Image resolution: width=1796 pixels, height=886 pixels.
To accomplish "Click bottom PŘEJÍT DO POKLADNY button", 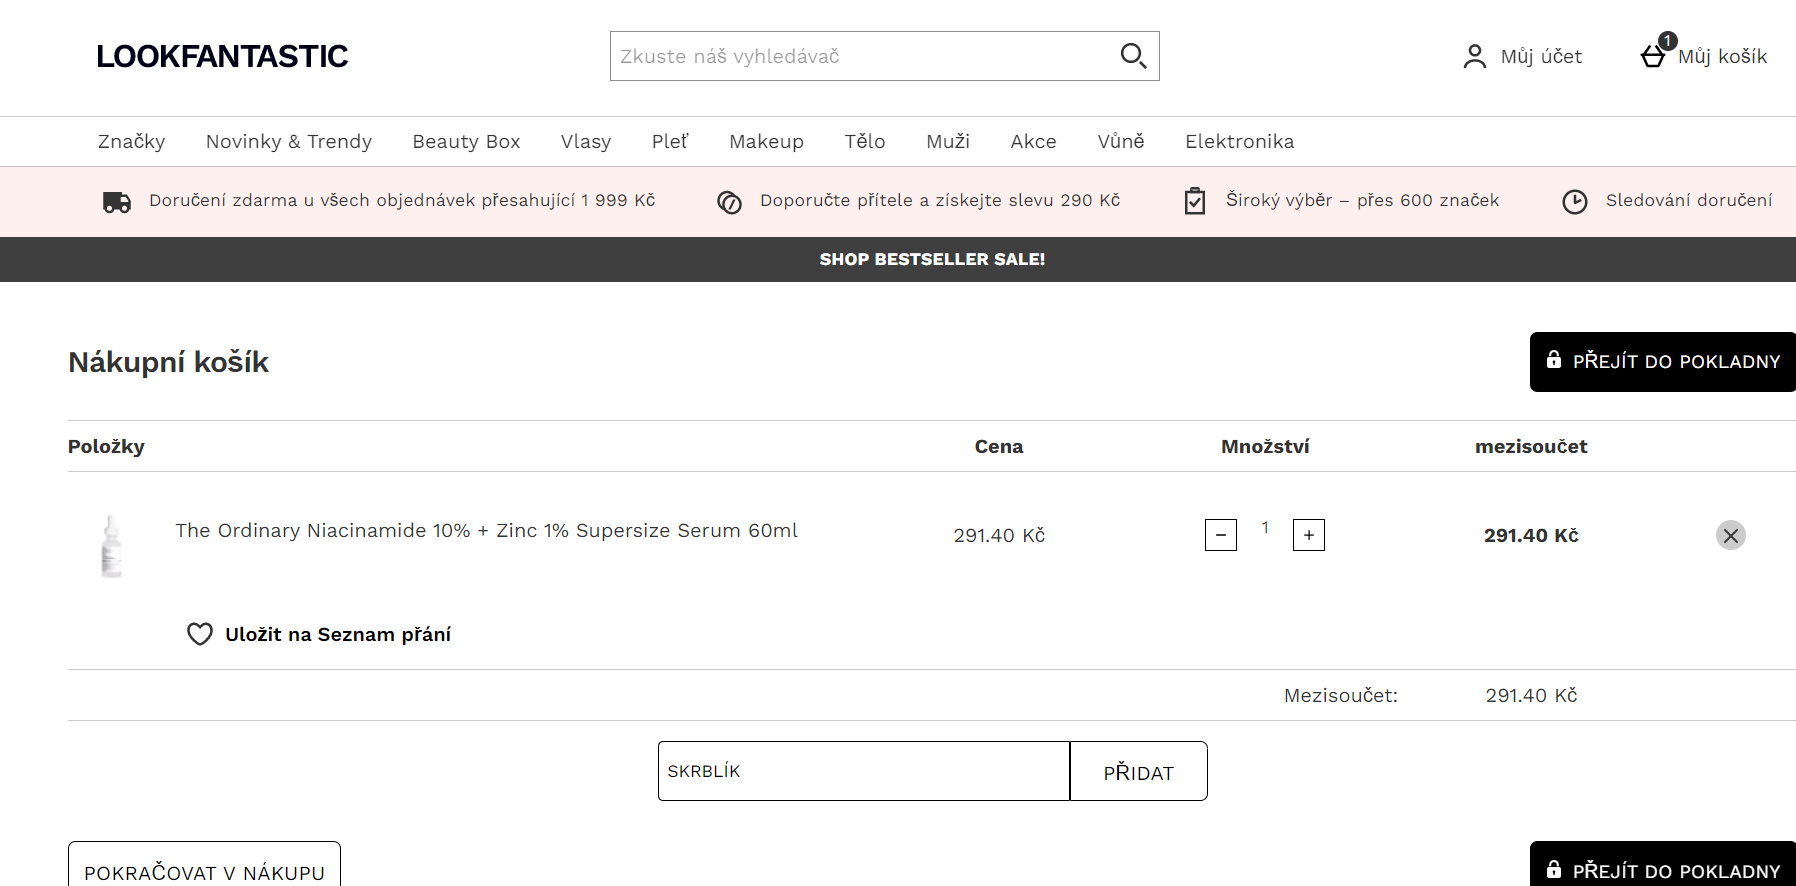I will point(1663,866).
